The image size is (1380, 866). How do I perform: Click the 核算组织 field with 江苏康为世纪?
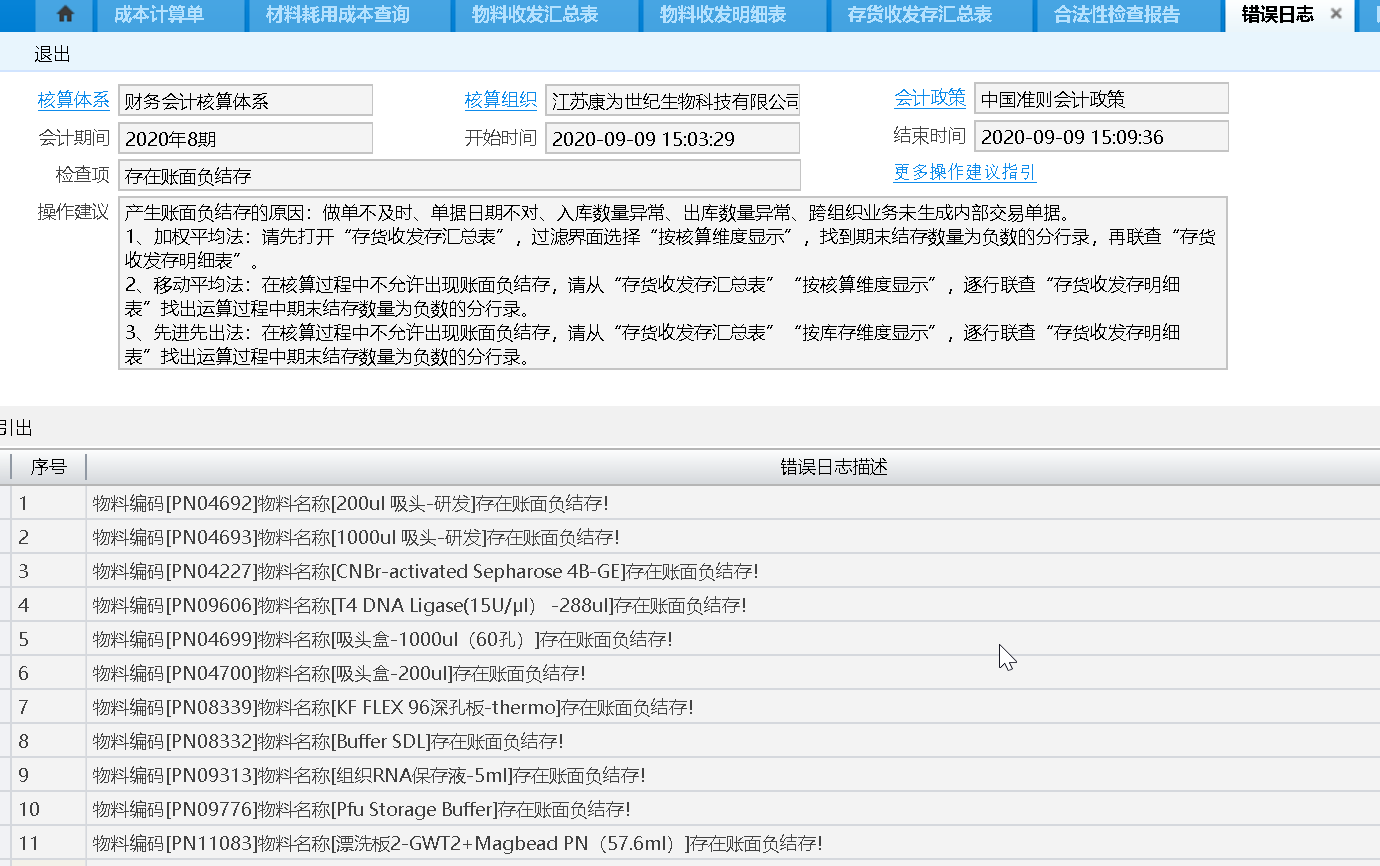pyautogui.click(x=673, y=100)
